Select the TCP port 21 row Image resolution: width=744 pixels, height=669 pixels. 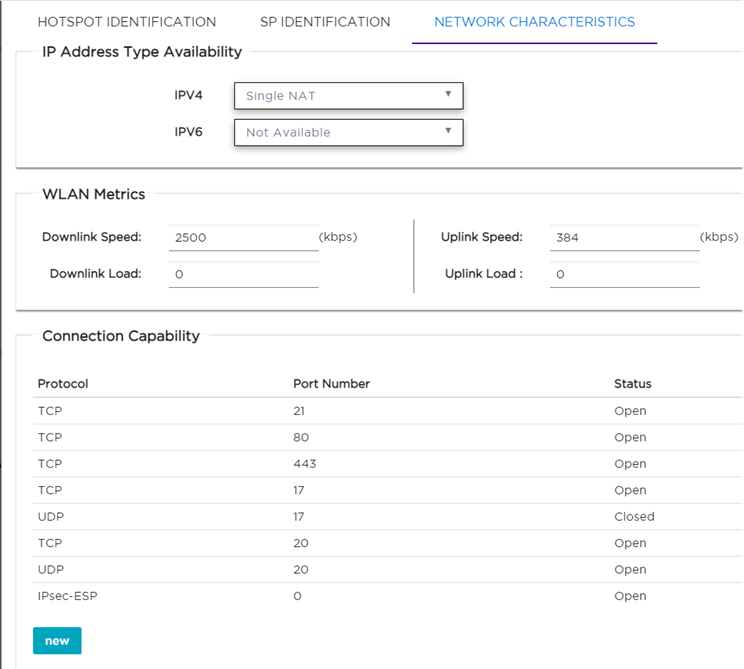point(387,411)
